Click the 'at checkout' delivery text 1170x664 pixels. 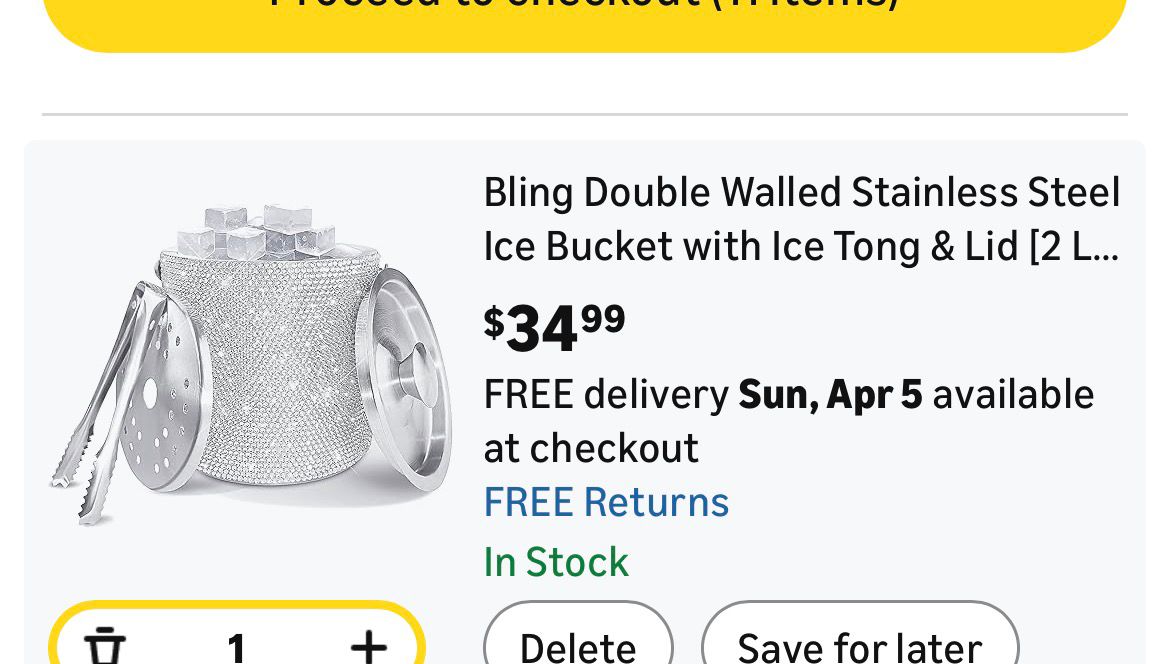tap(591, 448)
